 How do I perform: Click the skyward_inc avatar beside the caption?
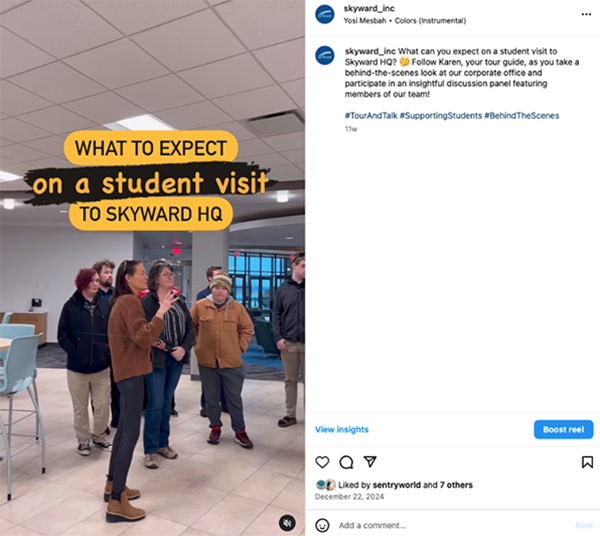324,55
